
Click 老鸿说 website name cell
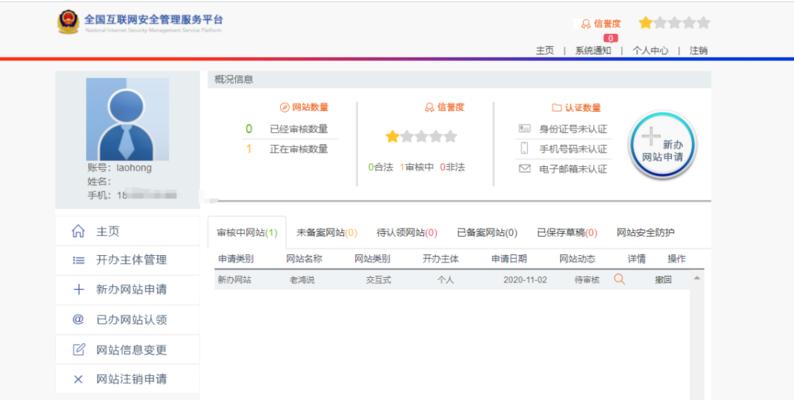click(x=302, y=279)
